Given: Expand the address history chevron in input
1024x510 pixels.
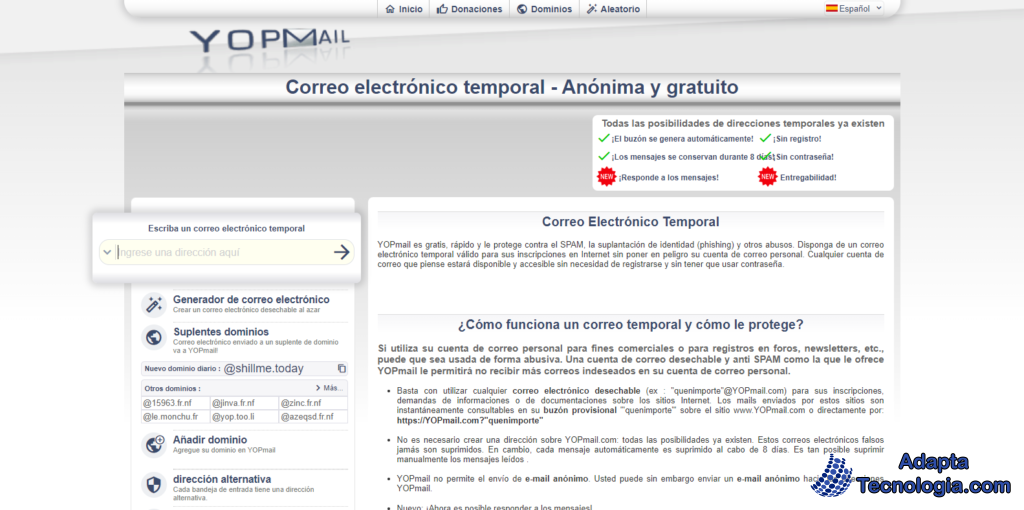Looking at the screenshot, I should coord(107,252).
